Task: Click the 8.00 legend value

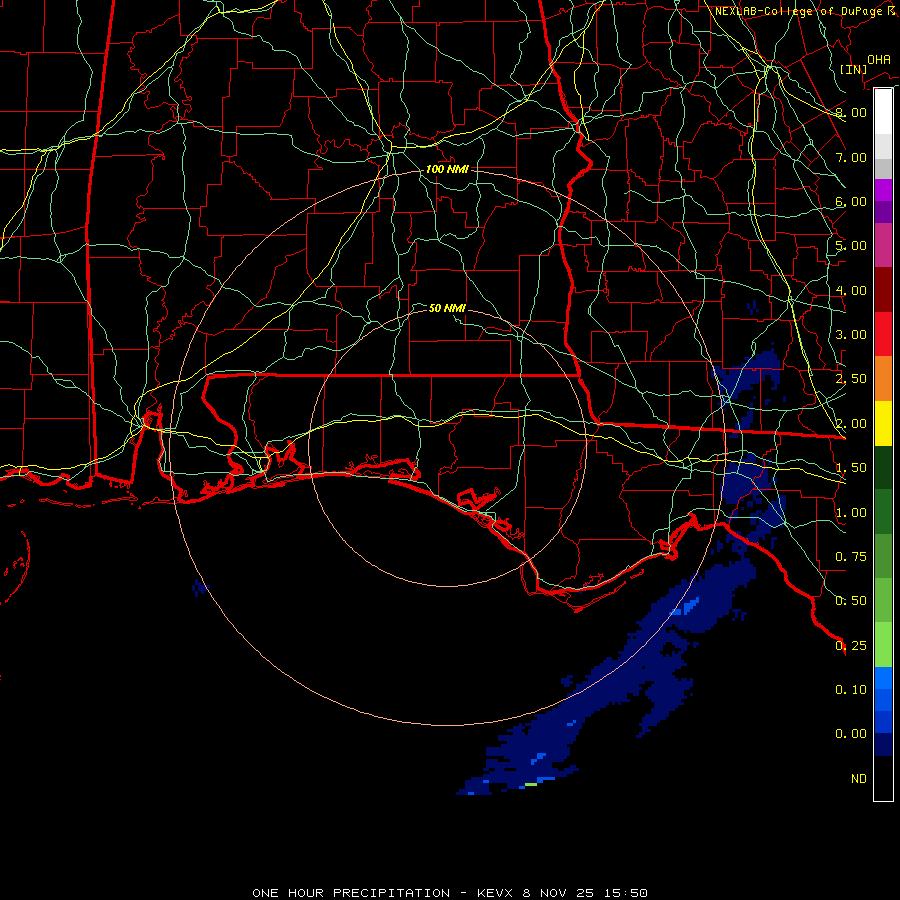Action: click(x=851, y=112)
